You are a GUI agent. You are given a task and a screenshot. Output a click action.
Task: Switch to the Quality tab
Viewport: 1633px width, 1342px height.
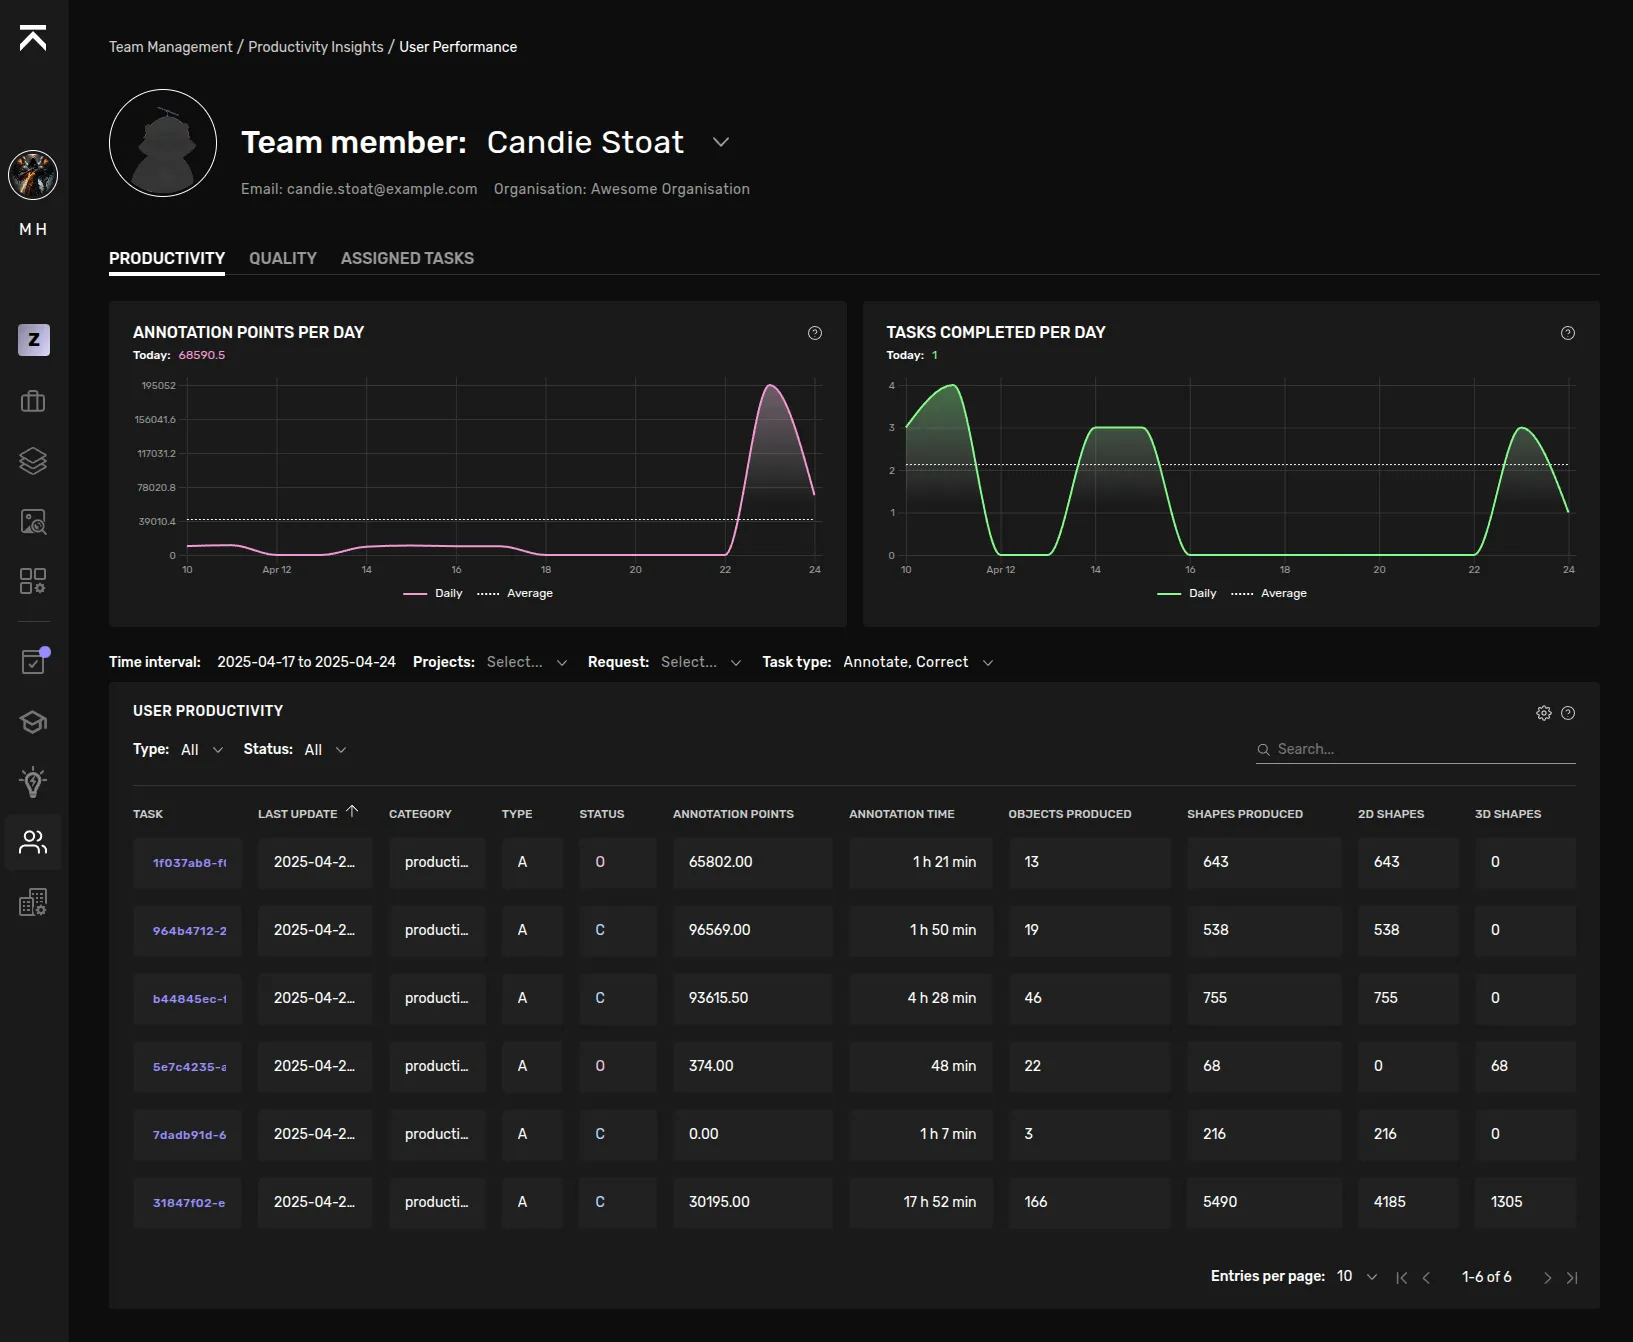point(283,258)
